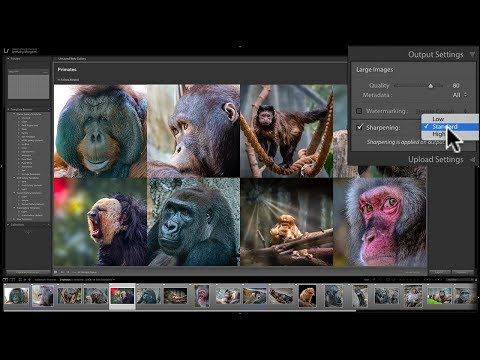Toggle the top panel with the edge arrow
Screen dimensions: 480x360
click(240, 46)
